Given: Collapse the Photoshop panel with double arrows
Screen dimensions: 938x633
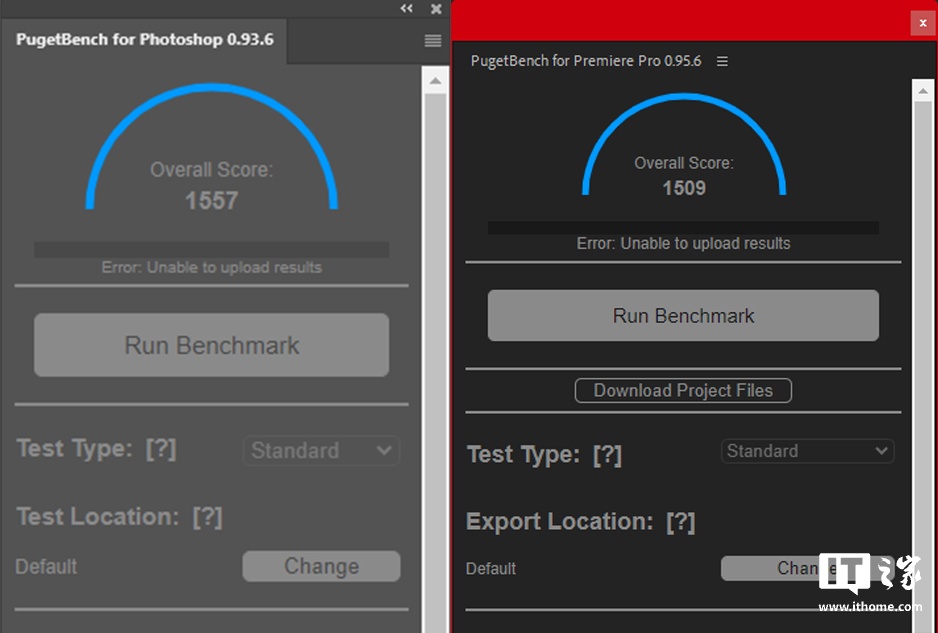Looking at the screenshot, I should [406, 8].
